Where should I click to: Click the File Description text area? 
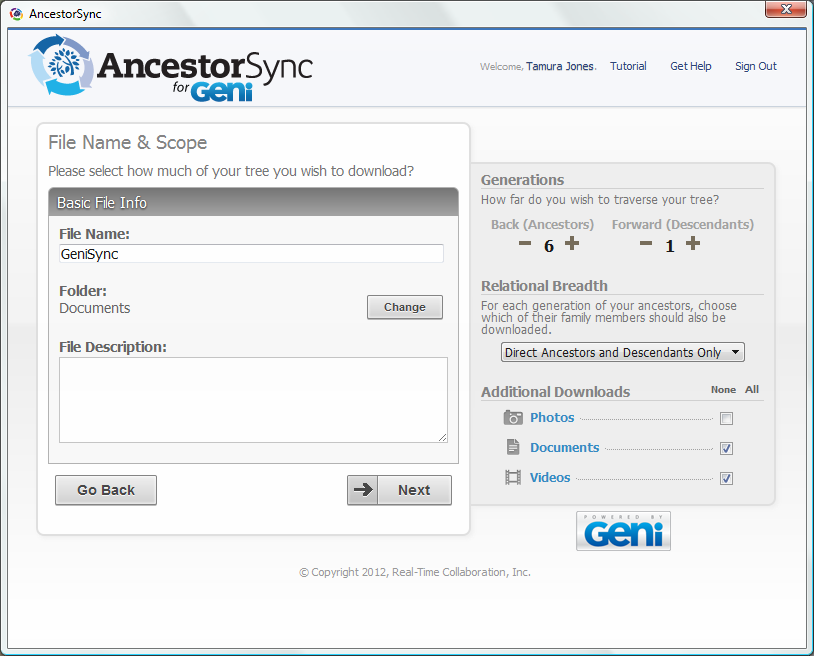(x=253, y=400)
